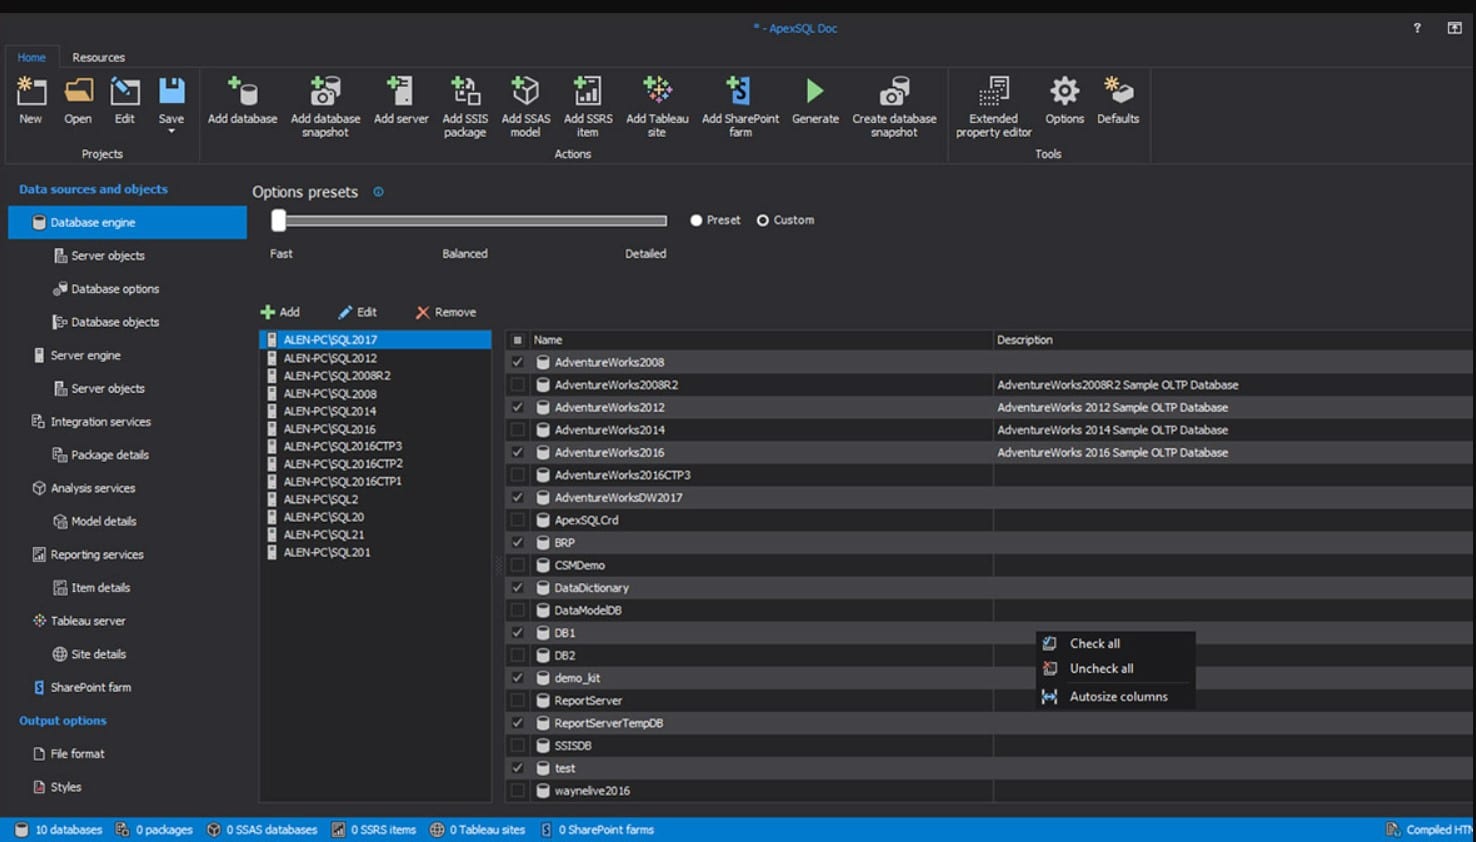
Task: Click Add database in ribbon
Action: coord(242,100)
